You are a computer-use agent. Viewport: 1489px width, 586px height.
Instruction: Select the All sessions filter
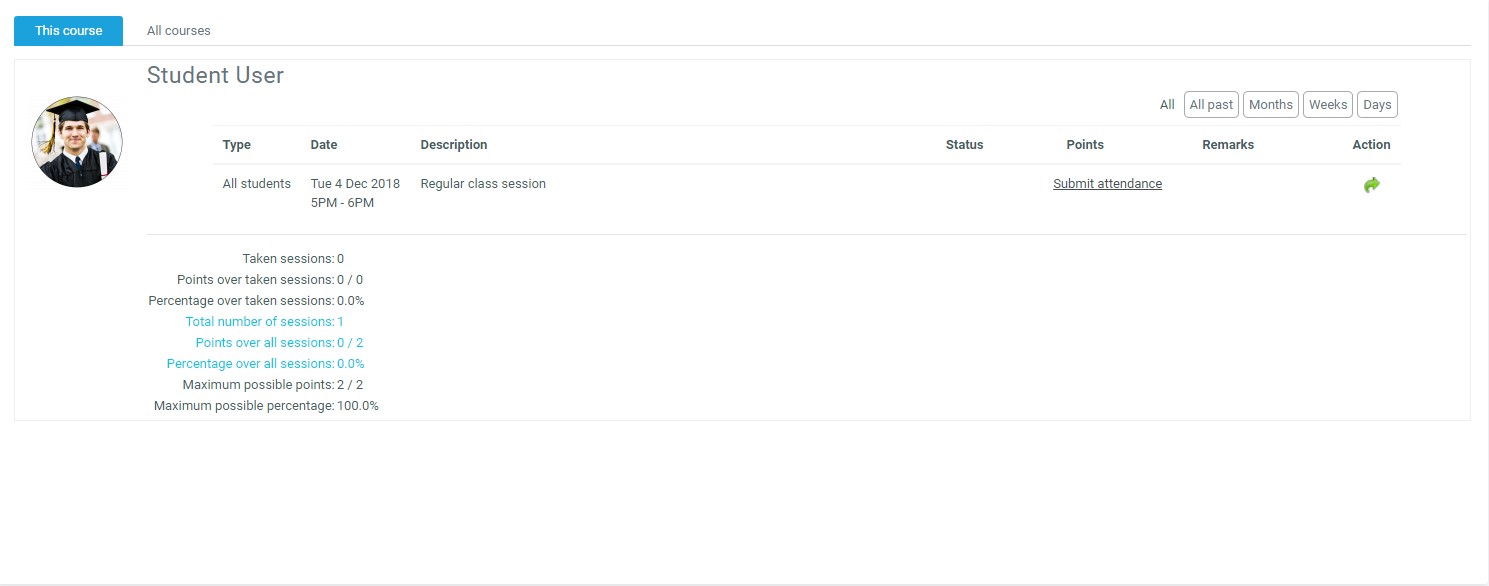click(x=1167, y=105)
